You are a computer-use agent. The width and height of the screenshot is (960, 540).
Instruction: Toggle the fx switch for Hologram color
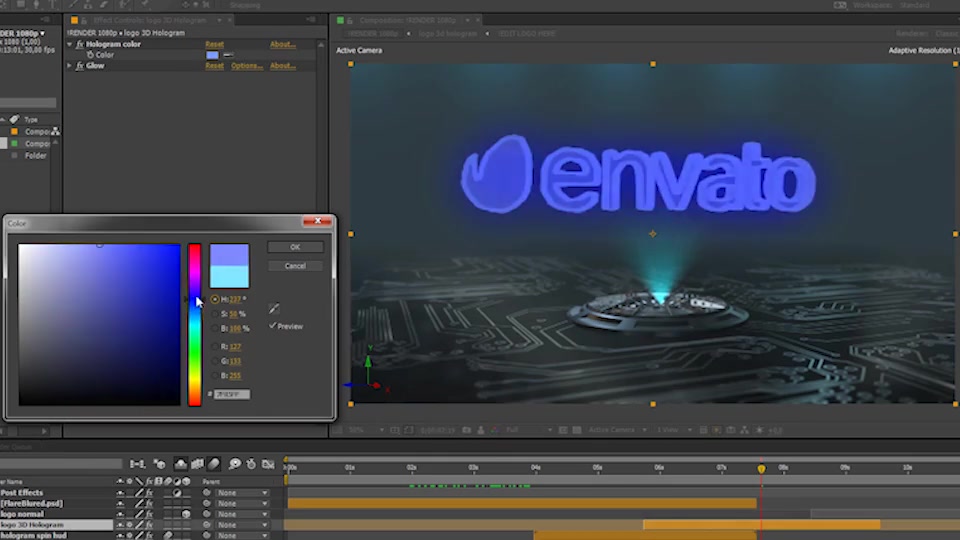point(80,44)
